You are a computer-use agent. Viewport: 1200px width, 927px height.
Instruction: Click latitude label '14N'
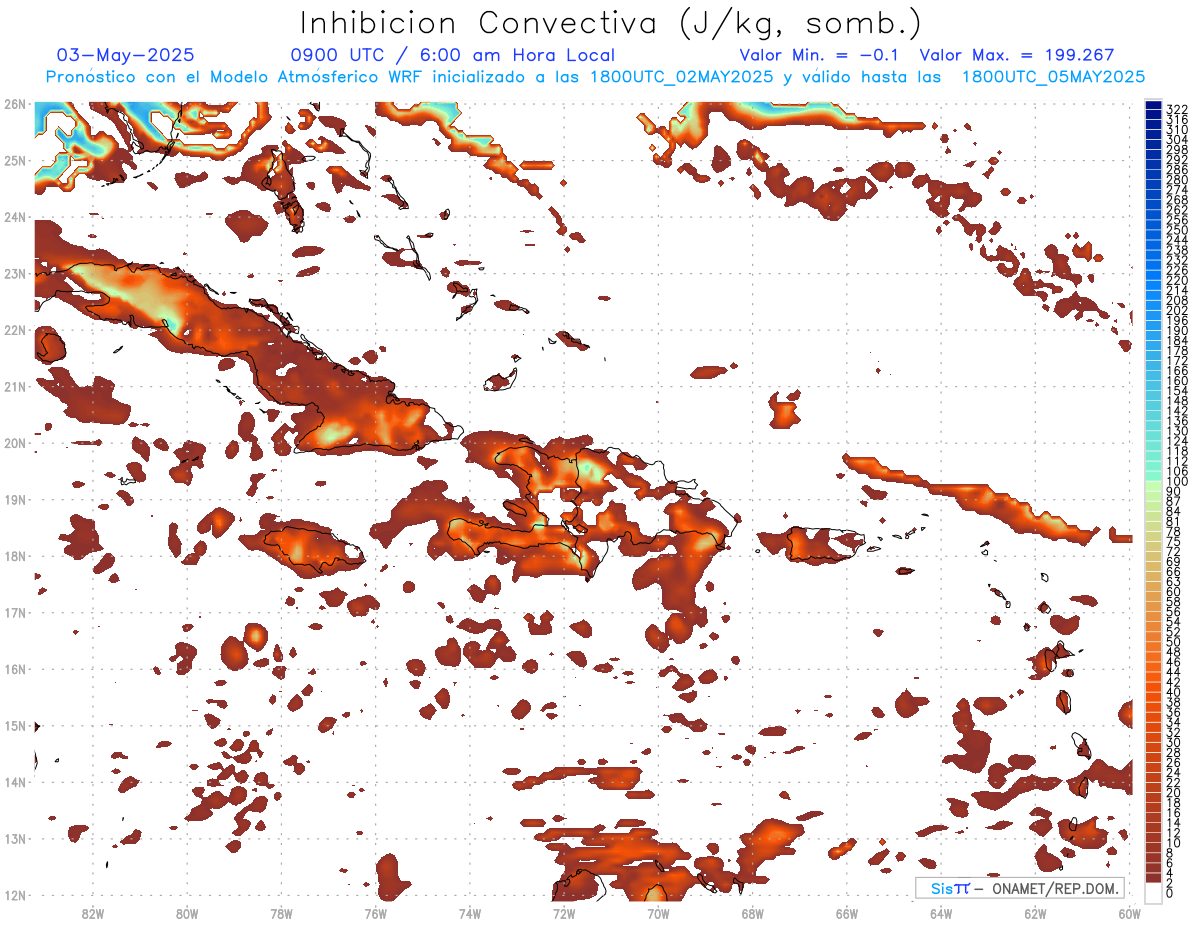coord(14,782)
